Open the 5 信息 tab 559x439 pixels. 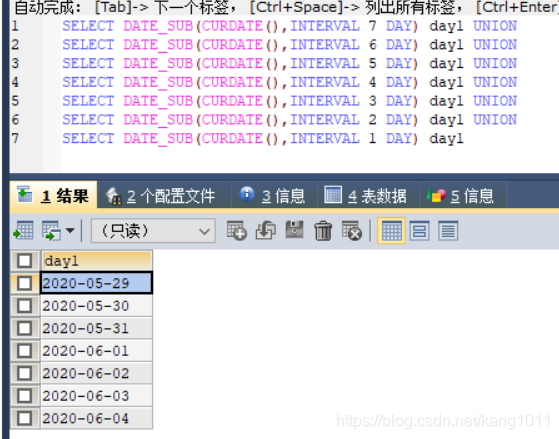463,196
